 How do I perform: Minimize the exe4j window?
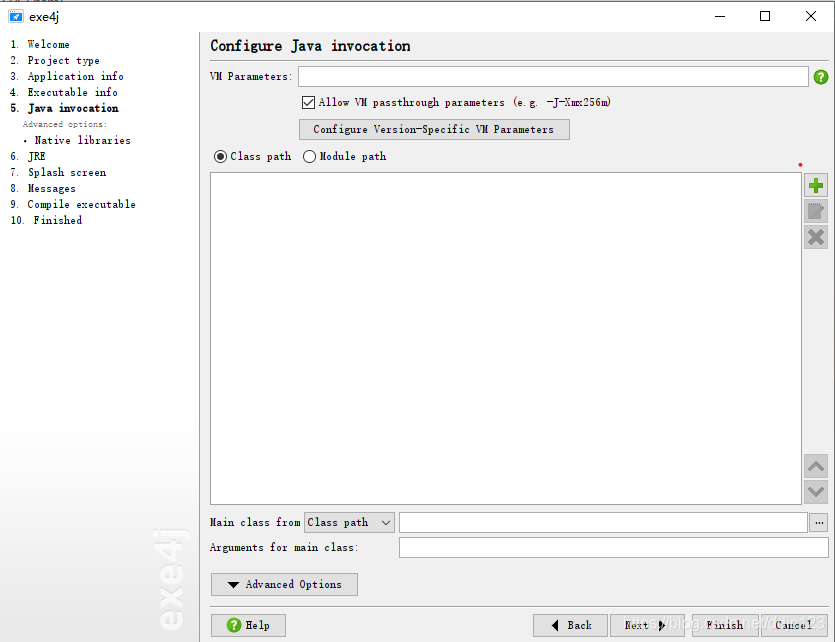point(720,17)
